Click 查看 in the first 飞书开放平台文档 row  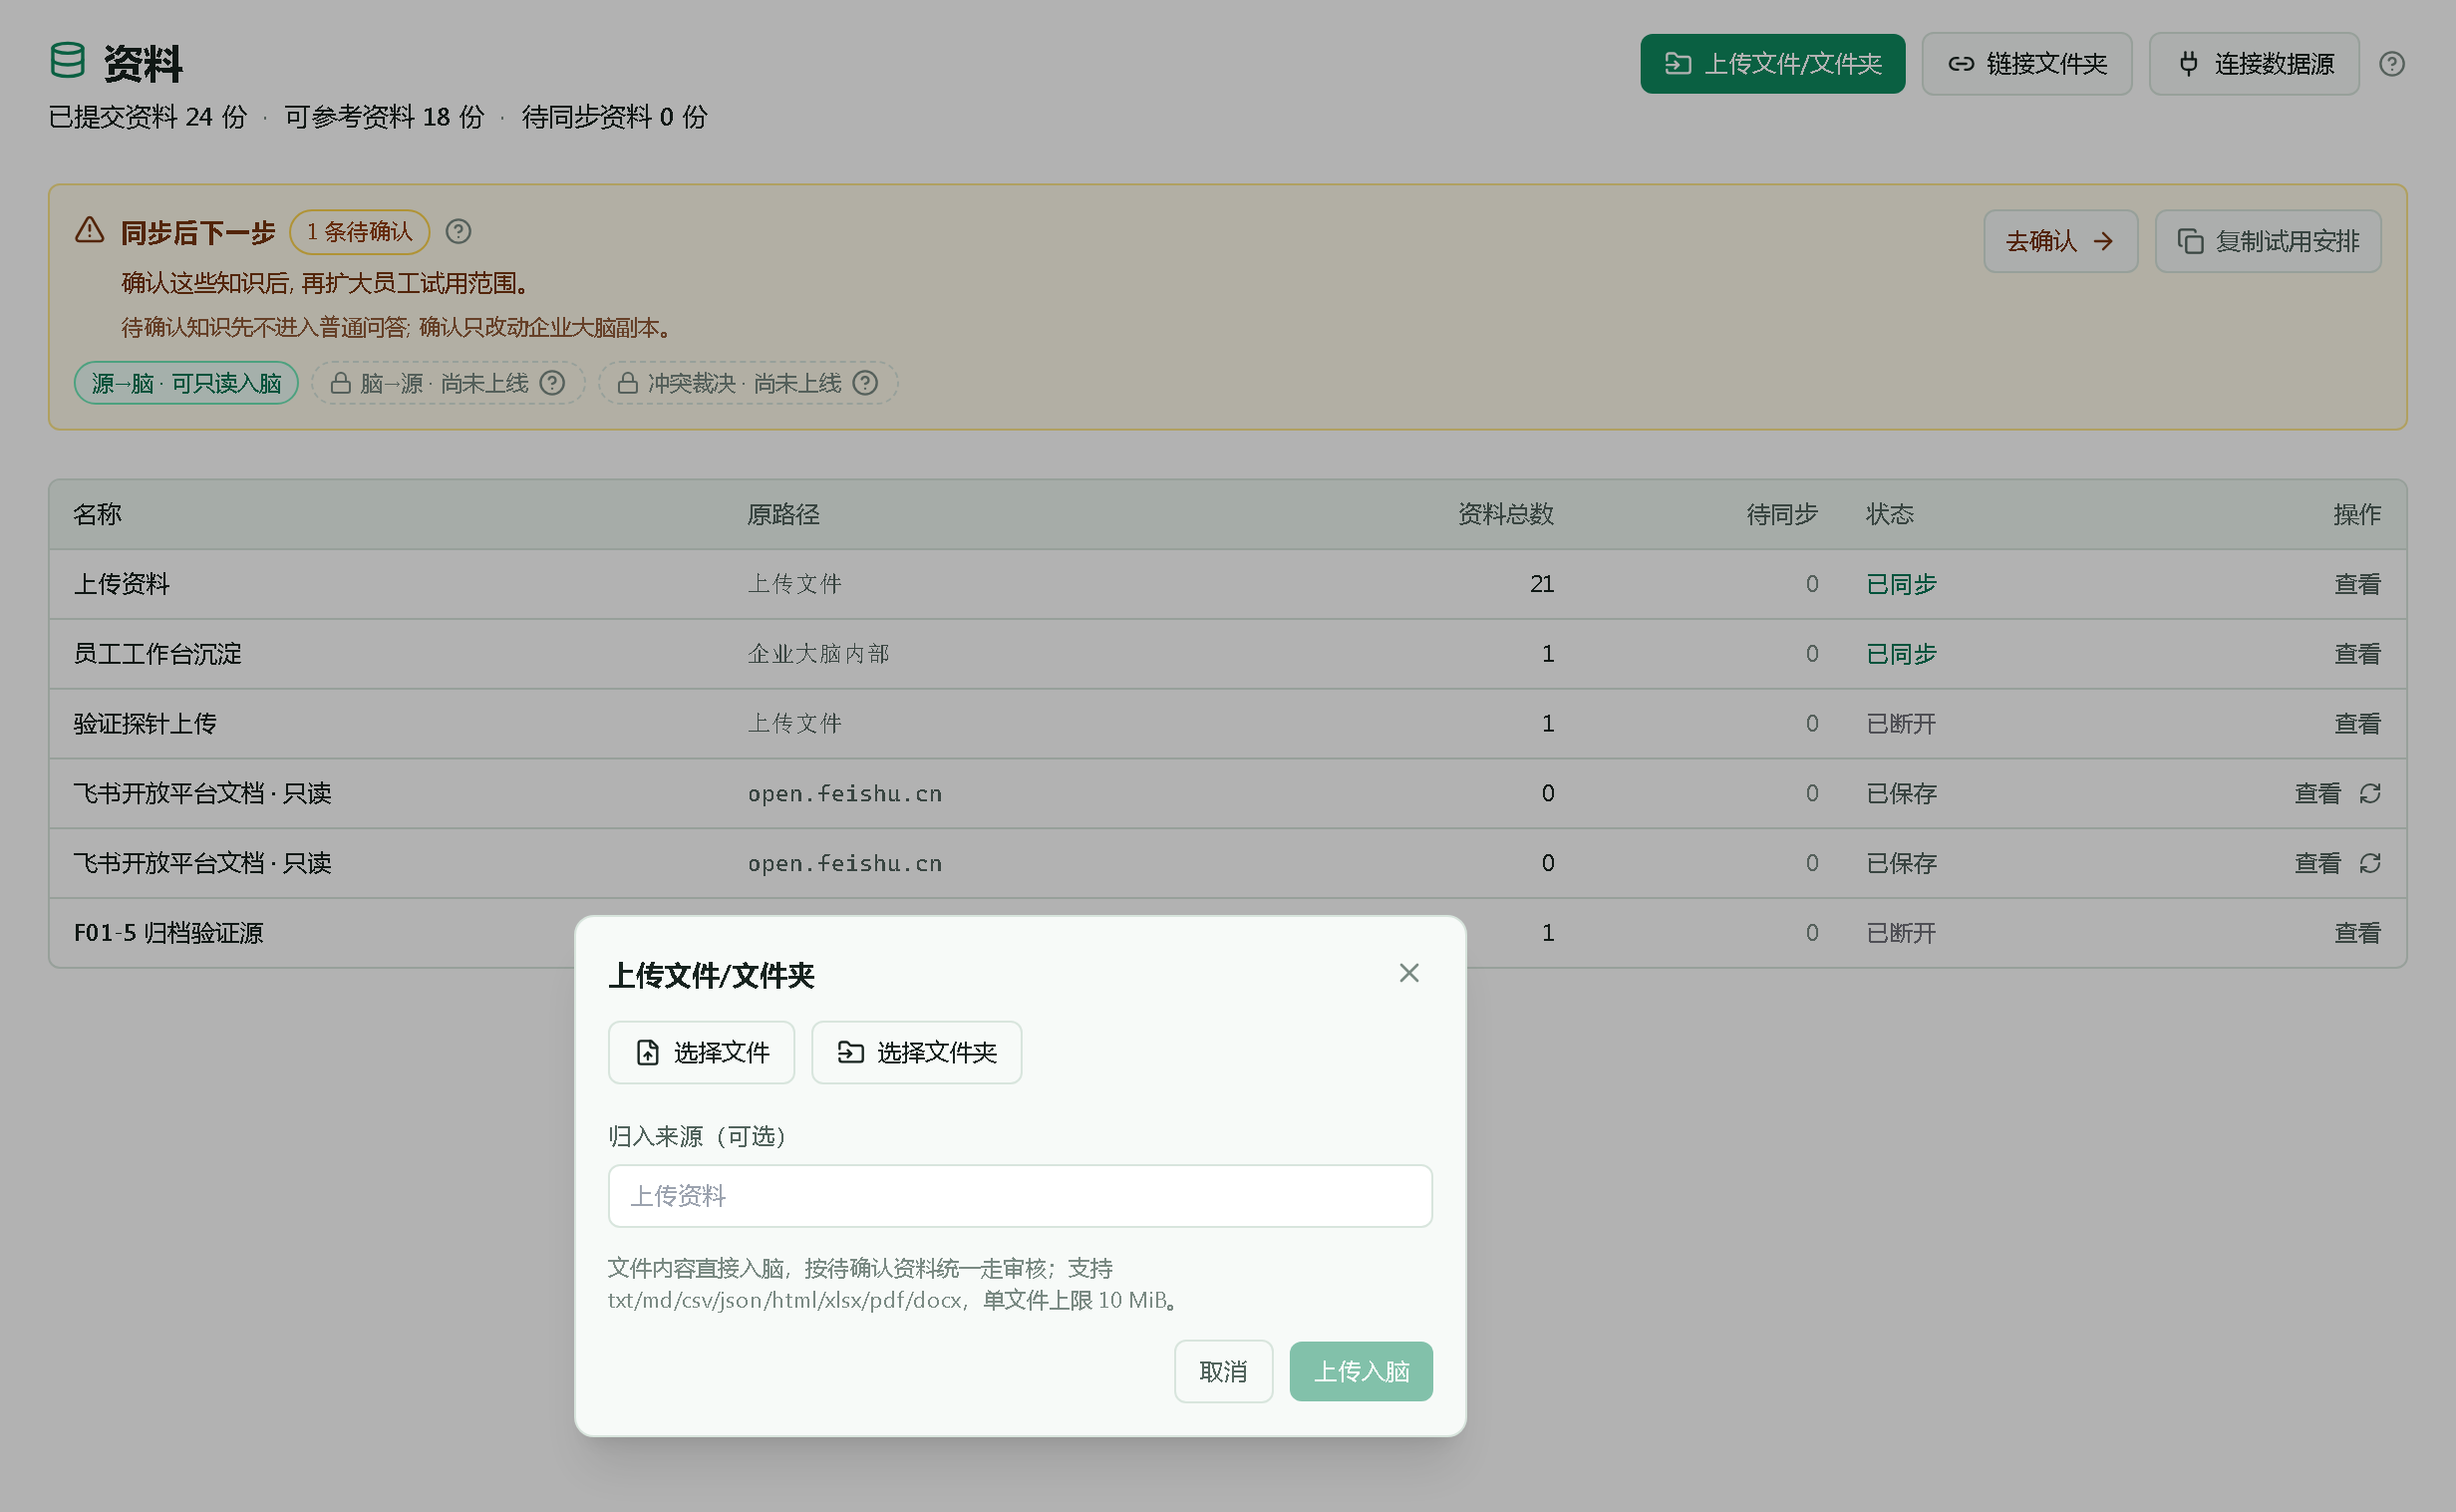click(x=2317, y=794)
